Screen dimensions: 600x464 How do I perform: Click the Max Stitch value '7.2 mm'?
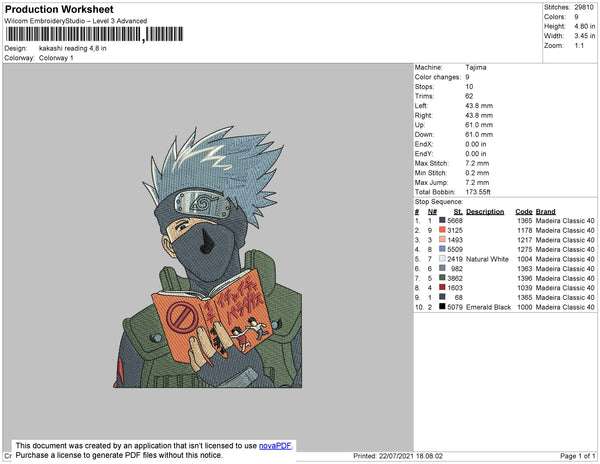(x=477, y=163)
